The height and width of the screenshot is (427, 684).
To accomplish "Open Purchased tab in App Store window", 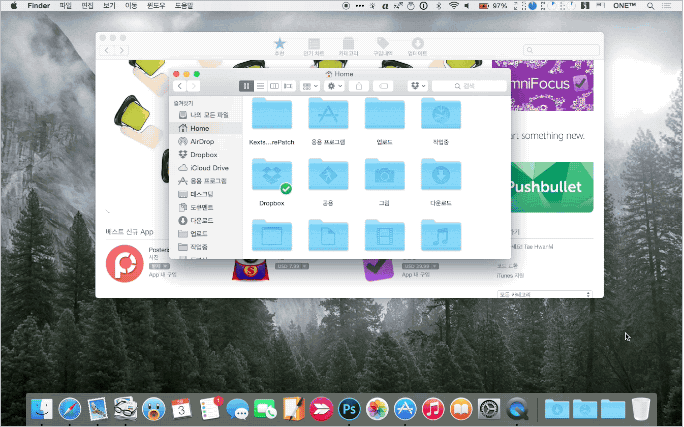I will (383, 47).
